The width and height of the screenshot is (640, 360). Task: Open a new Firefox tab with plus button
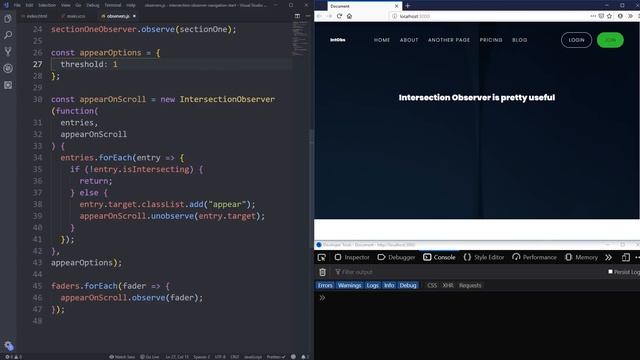click(x=407, y=6)
